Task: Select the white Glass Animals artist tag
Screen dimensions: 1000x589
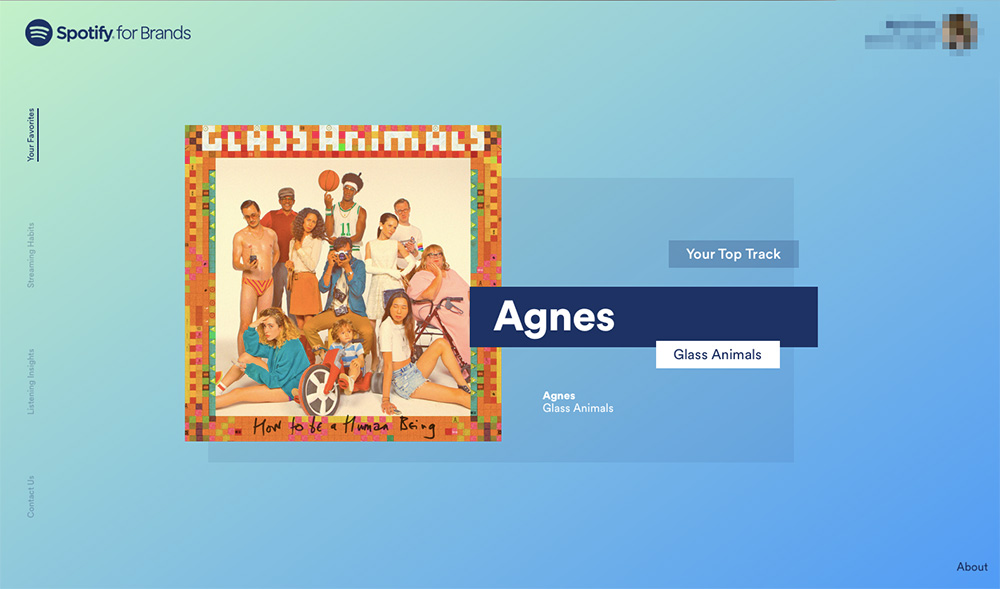Action: [717, 354]
